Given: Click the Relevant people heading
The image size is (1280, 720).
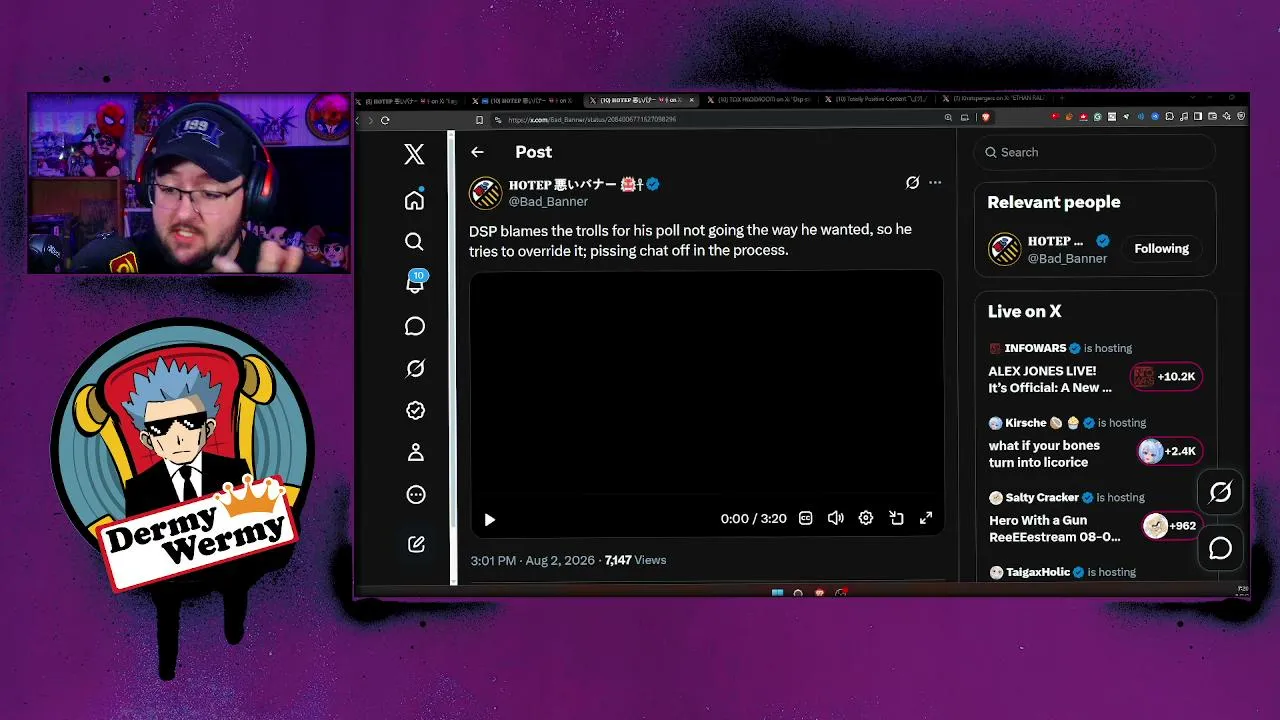Looking at the screenshot, I should pos(1053,202).
